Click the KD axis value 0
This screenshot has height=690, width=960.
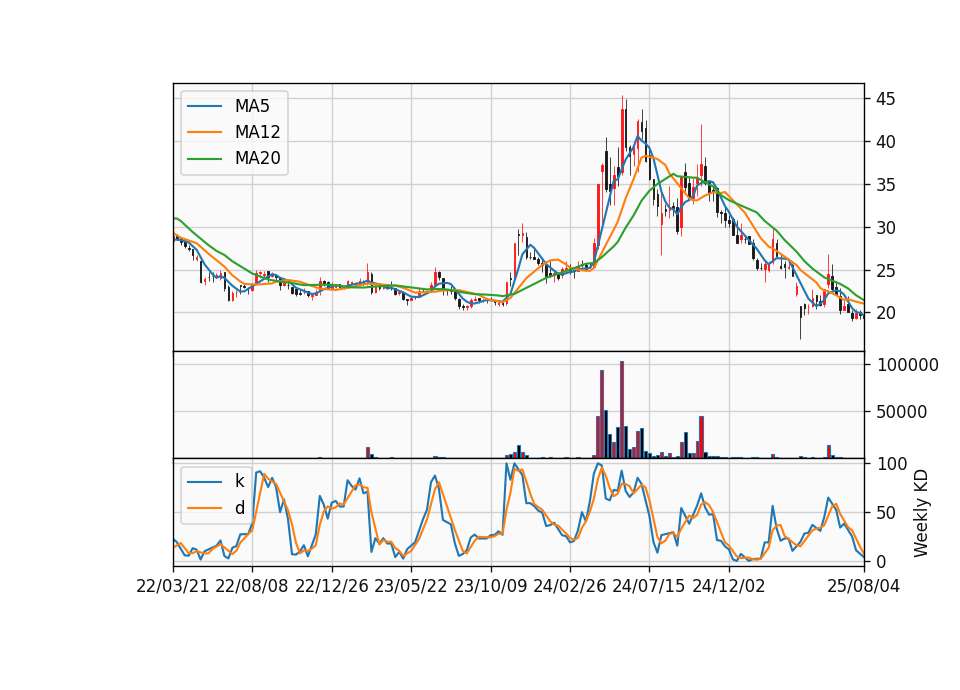881,561
